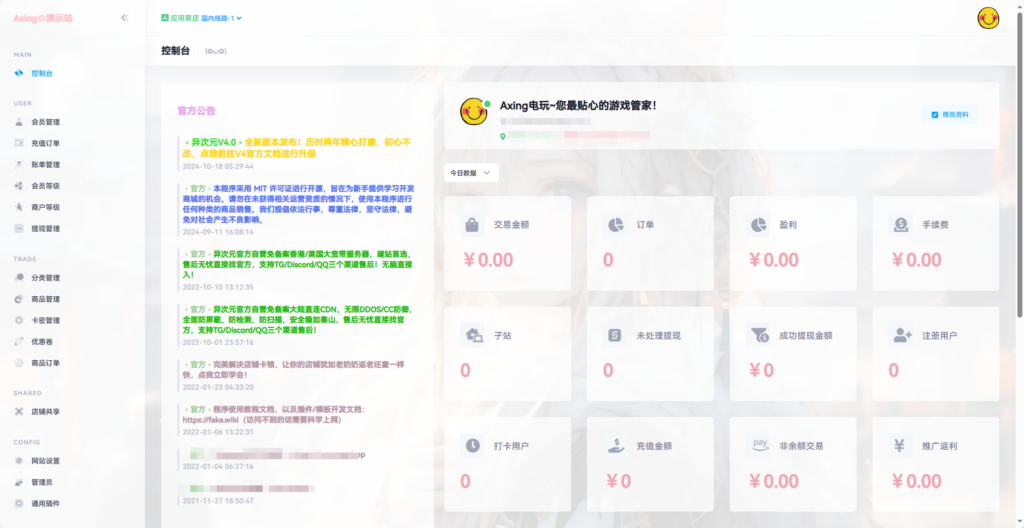Click the 店铺共享 cross-tools icon

[19, 412]
